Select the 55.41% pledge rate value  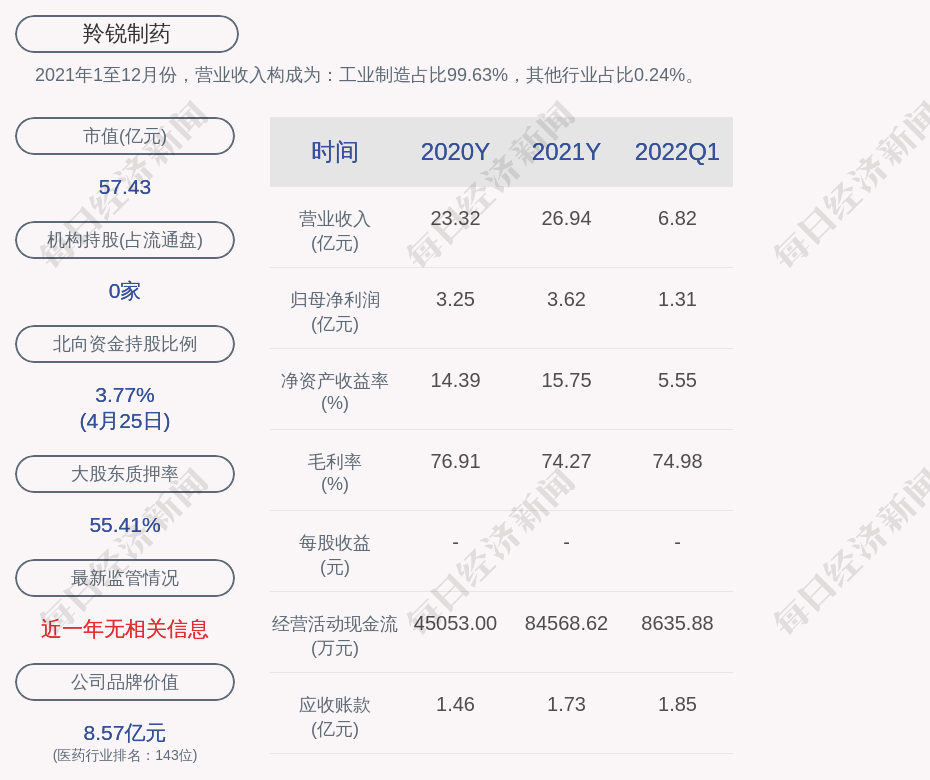tap(125, 525)
